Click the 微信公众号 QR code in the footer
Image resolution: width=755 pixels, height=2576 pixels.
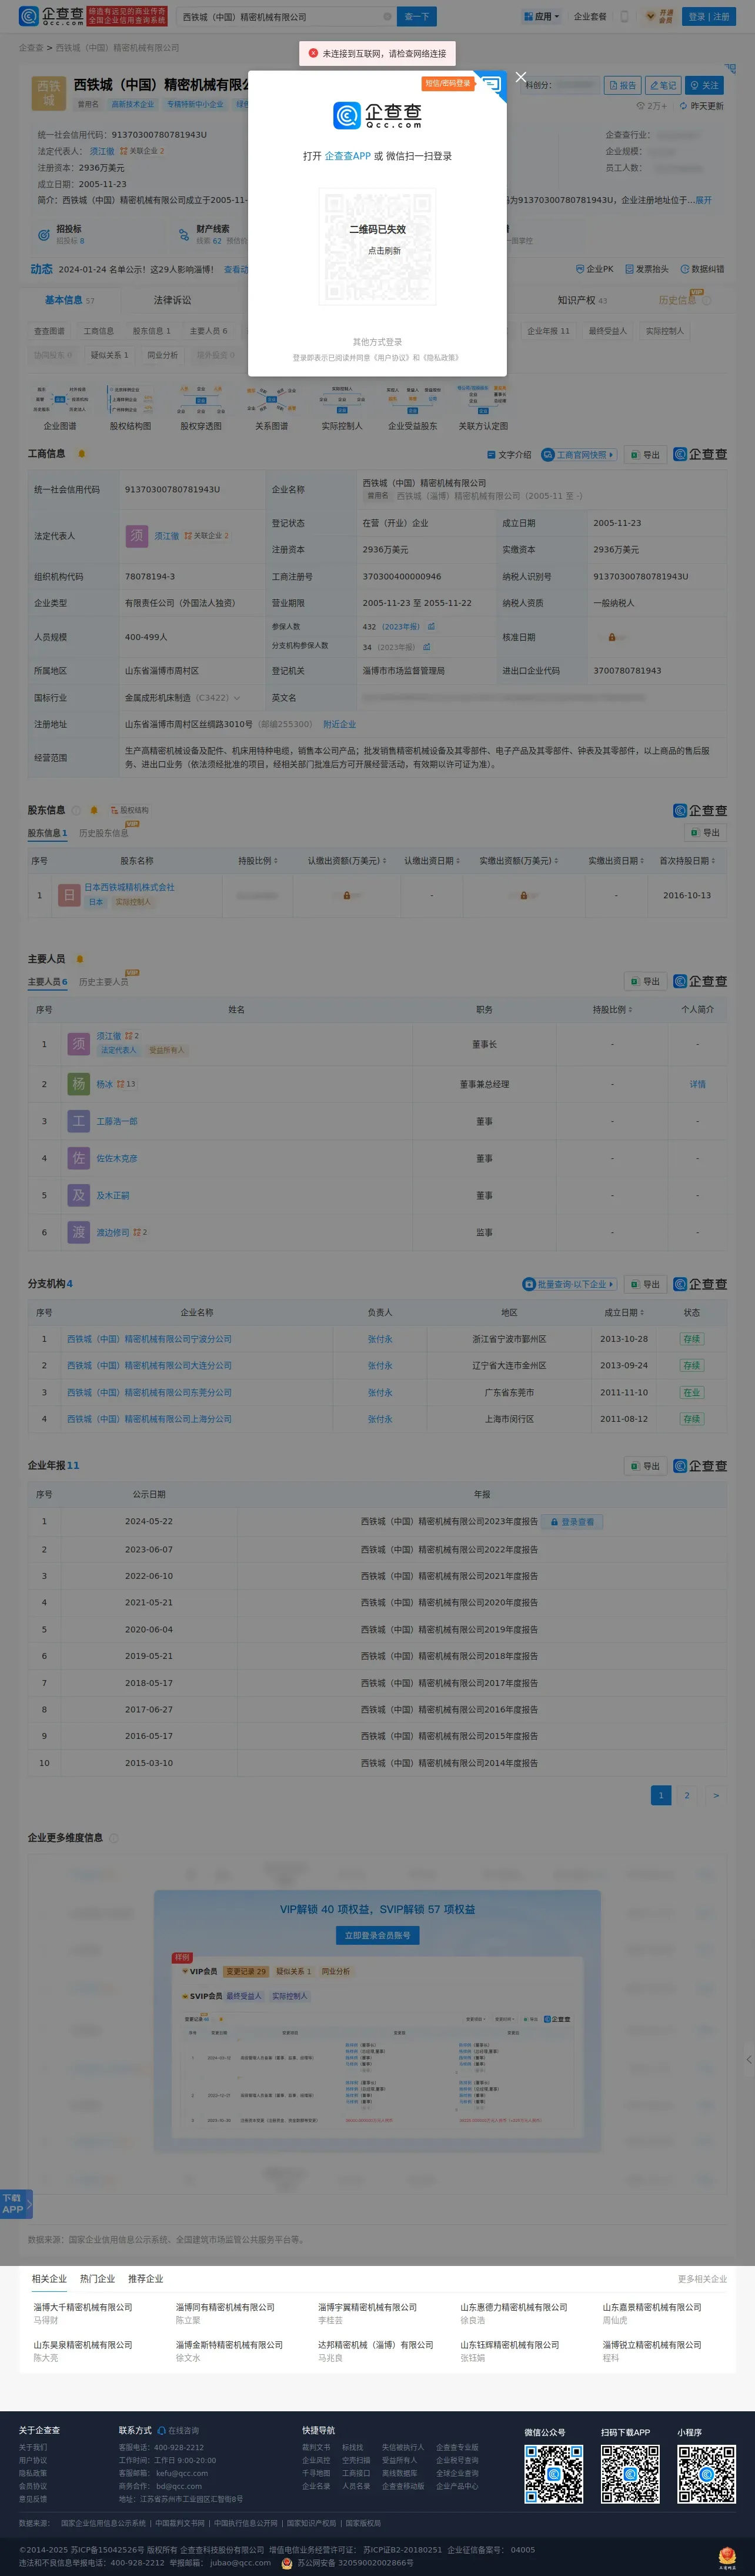(x=553, y=2474)
